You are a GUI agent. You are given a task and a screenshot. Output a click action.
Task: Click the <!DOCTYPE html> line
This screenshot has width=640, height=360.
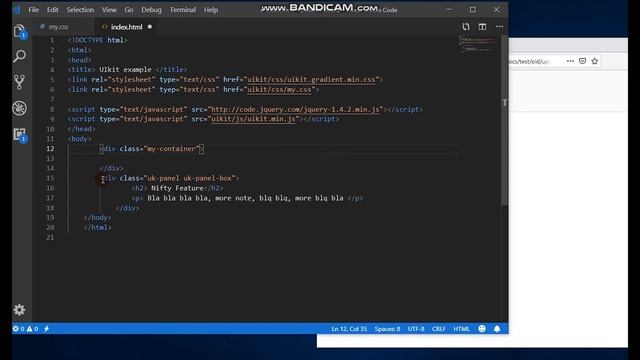(97, 40)
